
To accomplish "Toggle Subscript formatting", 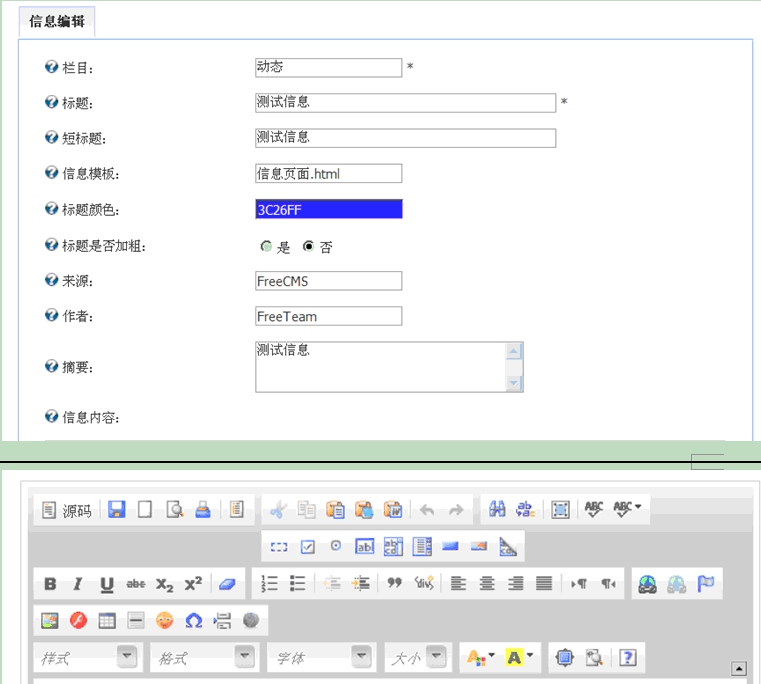I will [x=164, y=584].
